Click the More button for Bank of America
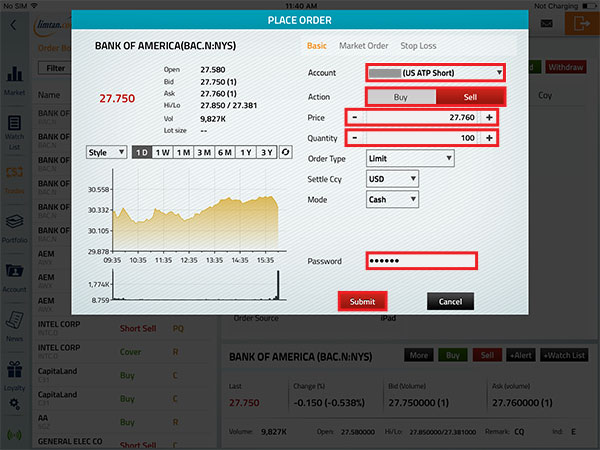Screen dimensions: 600x450 tap(419, 355)
